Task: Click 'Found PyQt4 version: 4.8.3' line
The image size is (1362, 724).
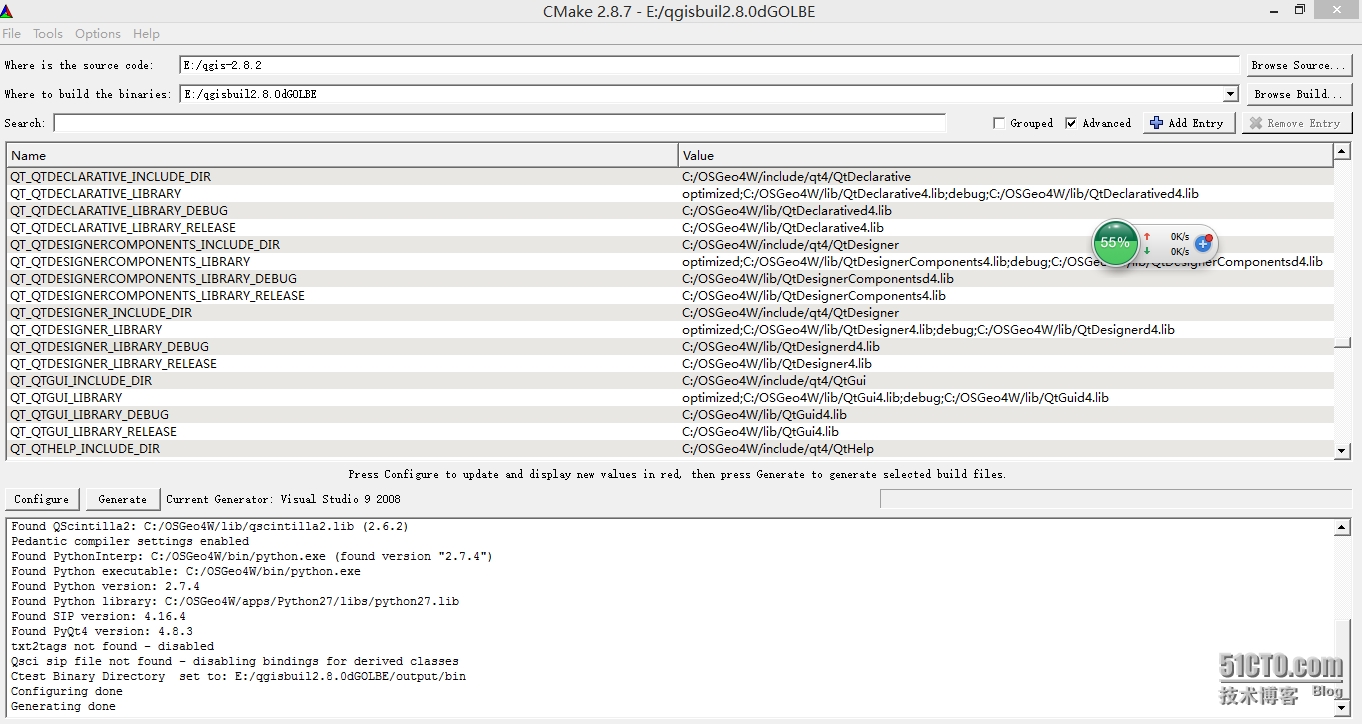Action: pos(102,631)
